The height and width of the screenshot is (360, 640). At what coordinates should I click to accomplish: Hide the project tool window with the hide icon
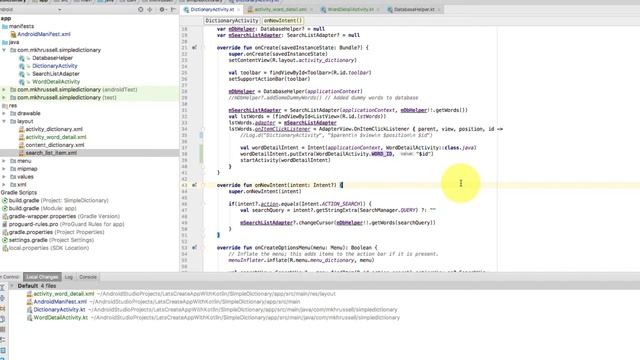click(173, 9)
